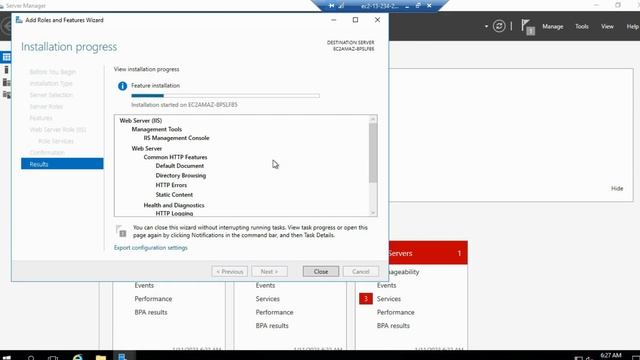Open the Tools menu
Screen dimensions: 640x360
(x=582, y=27)
